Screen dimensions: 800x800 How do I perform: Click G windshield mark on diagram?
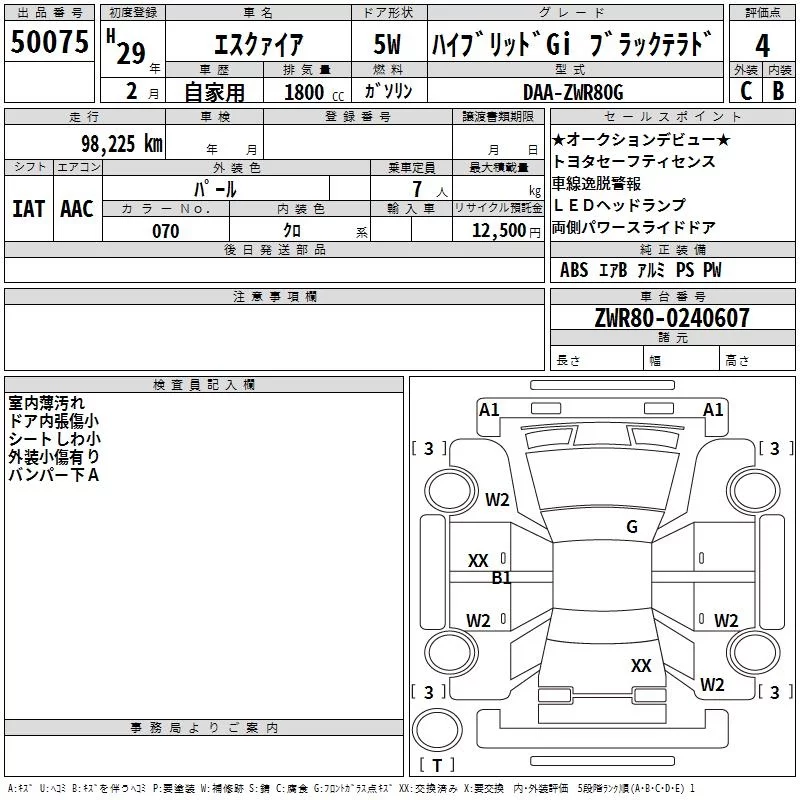pos(632,526)
